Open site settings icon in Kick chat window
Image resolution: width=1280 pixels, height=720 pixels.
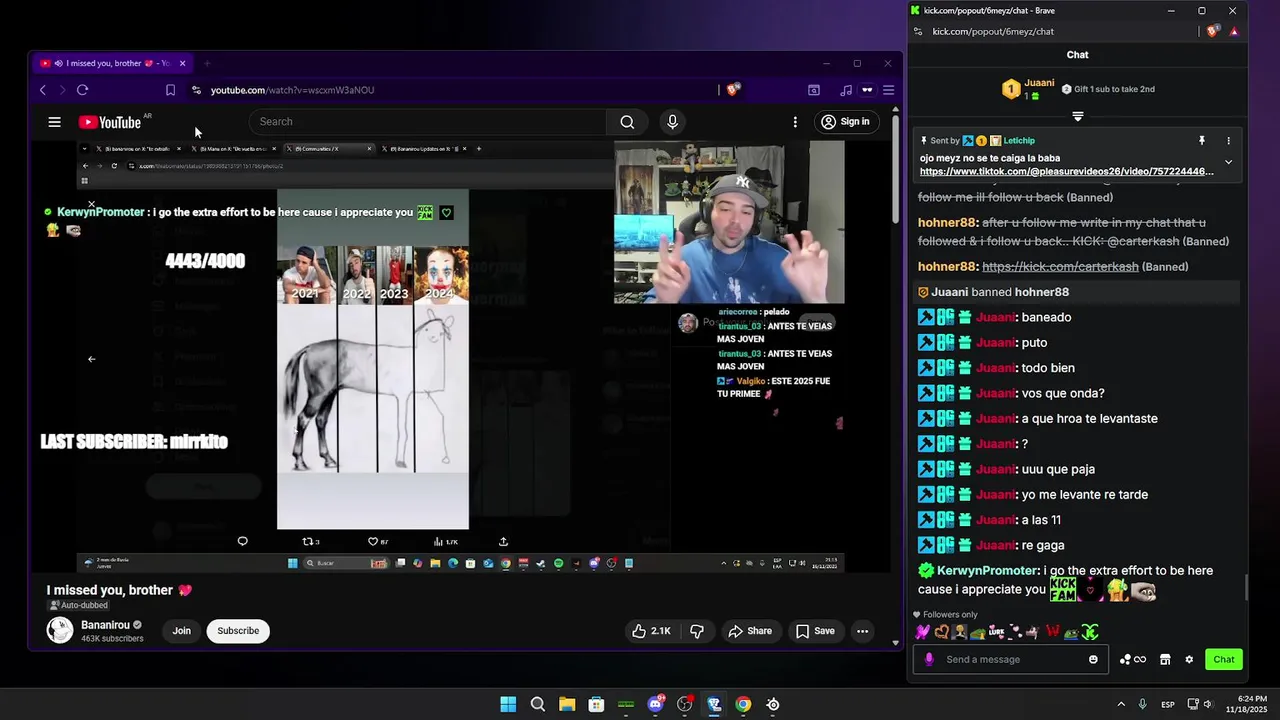pos(918,31)
